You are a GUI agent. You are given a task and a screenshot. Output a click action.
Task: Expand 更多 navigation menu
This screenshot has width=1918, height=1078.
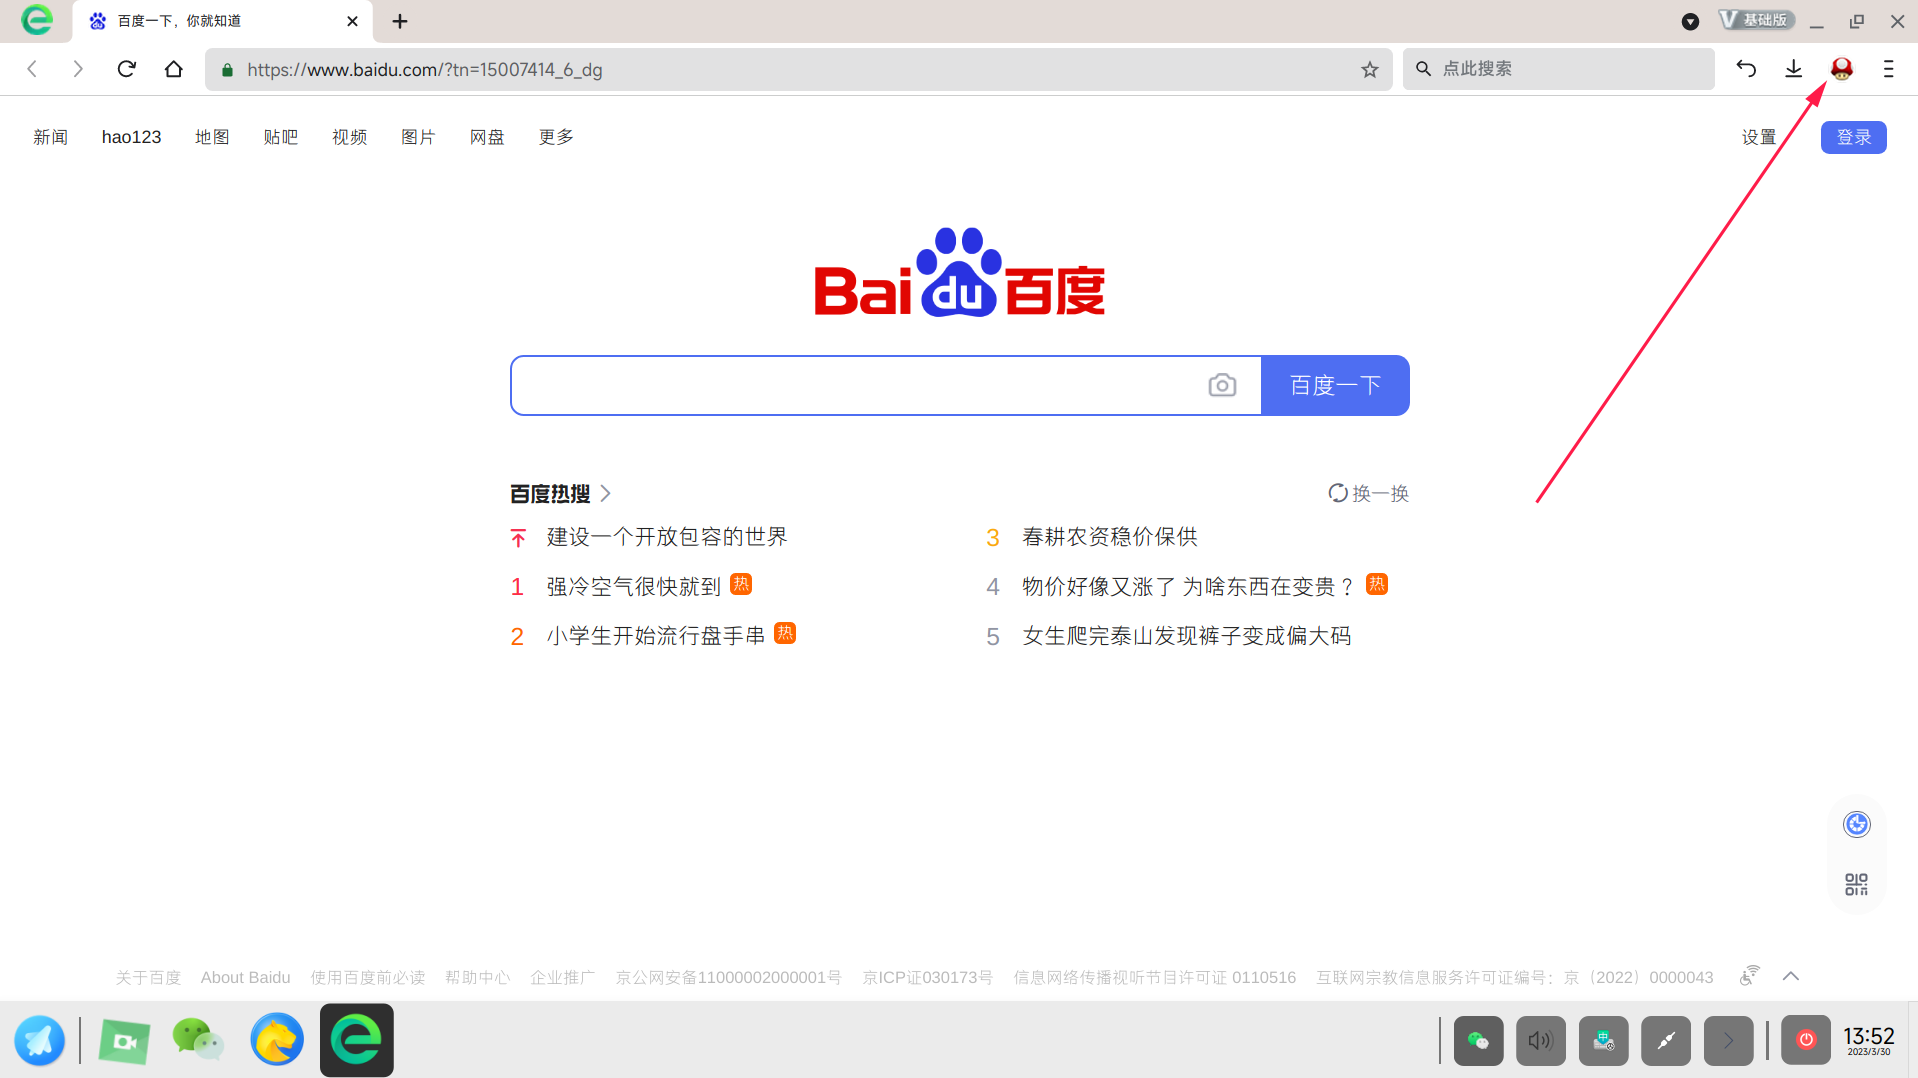tap(556, 137)
